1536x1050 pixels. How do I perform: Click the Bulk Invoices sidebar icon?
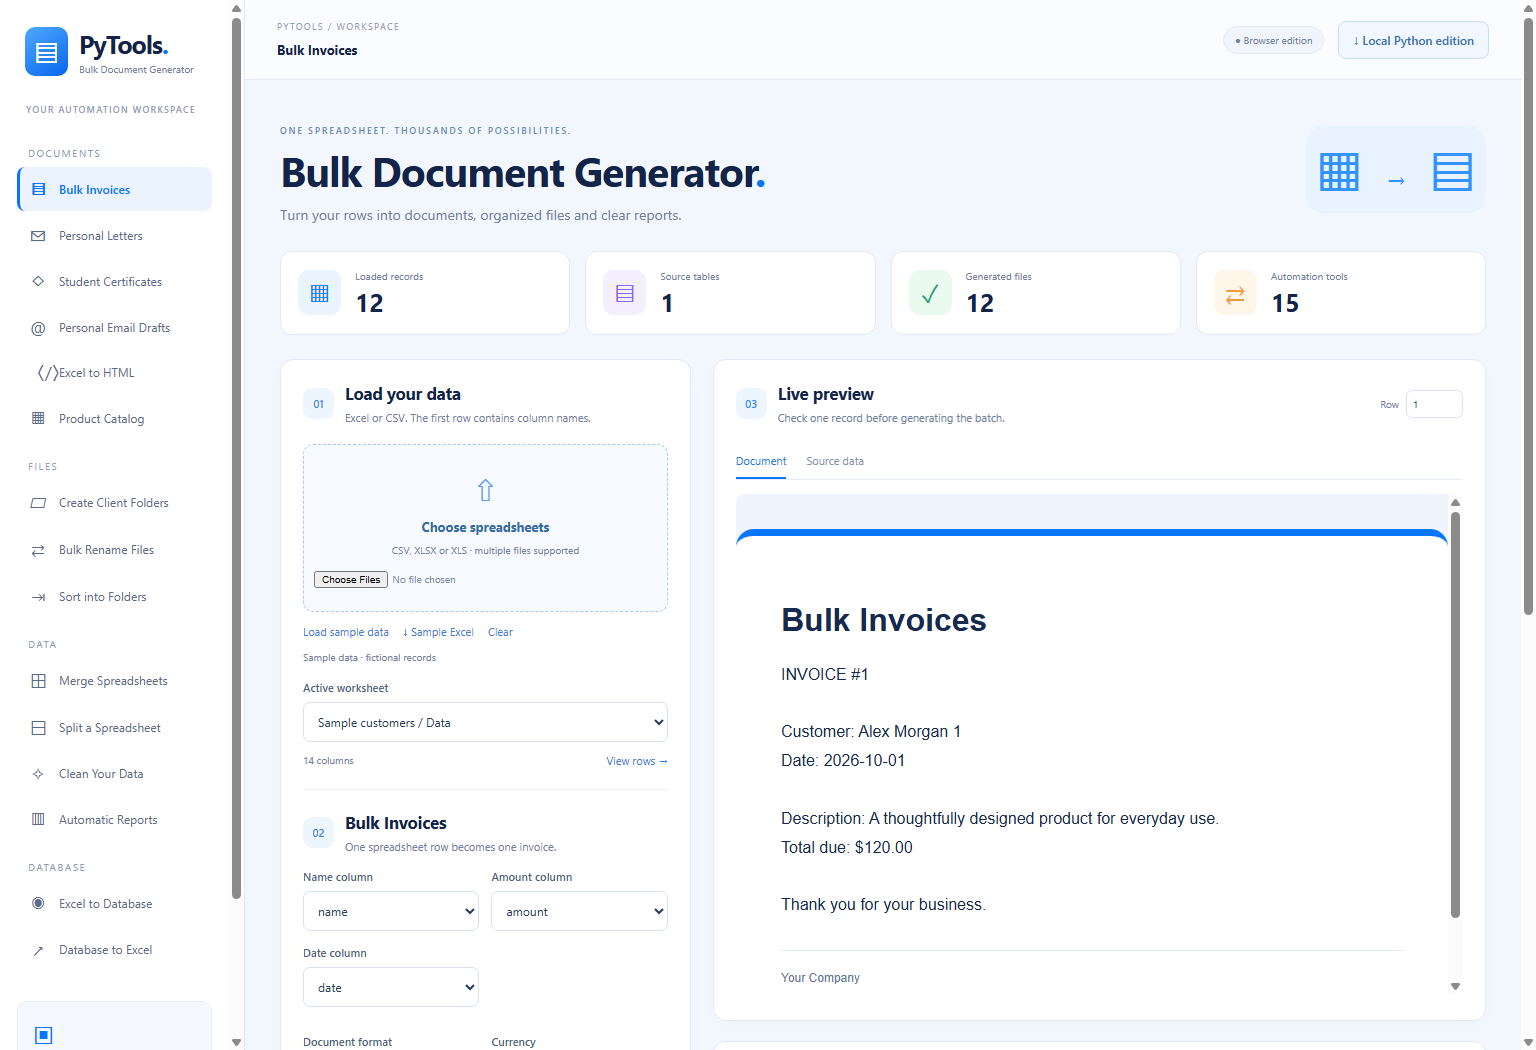coord(39,189)
